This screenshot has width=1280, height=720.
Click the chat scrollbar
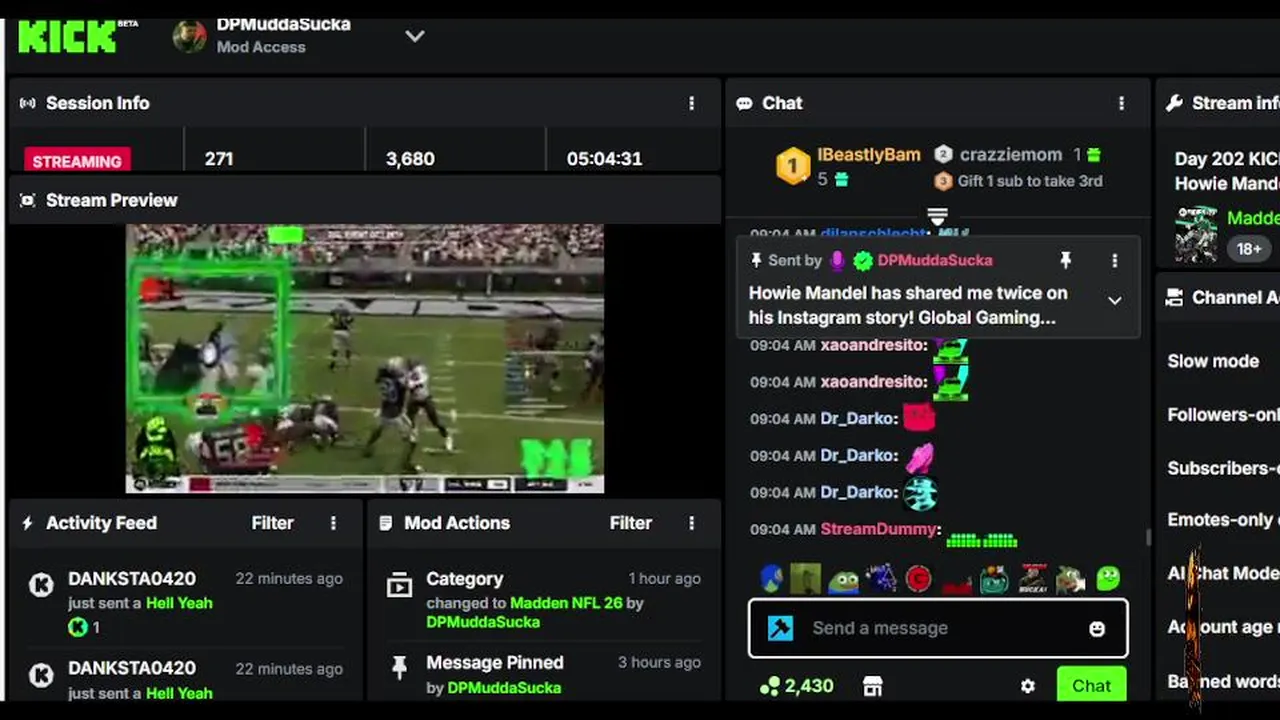(1148, 537)
